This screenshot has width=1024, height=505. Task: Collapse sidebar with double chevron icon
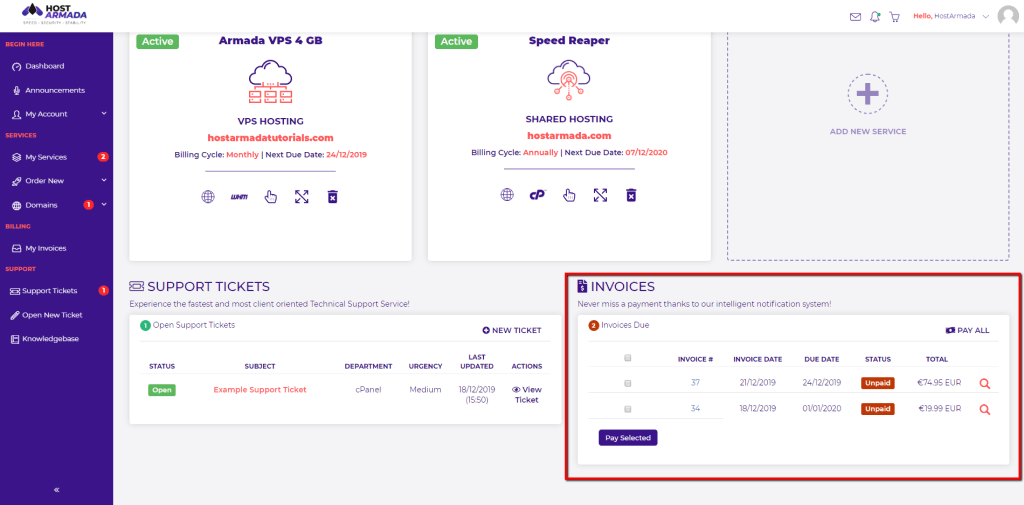click(x=56, y=489)
